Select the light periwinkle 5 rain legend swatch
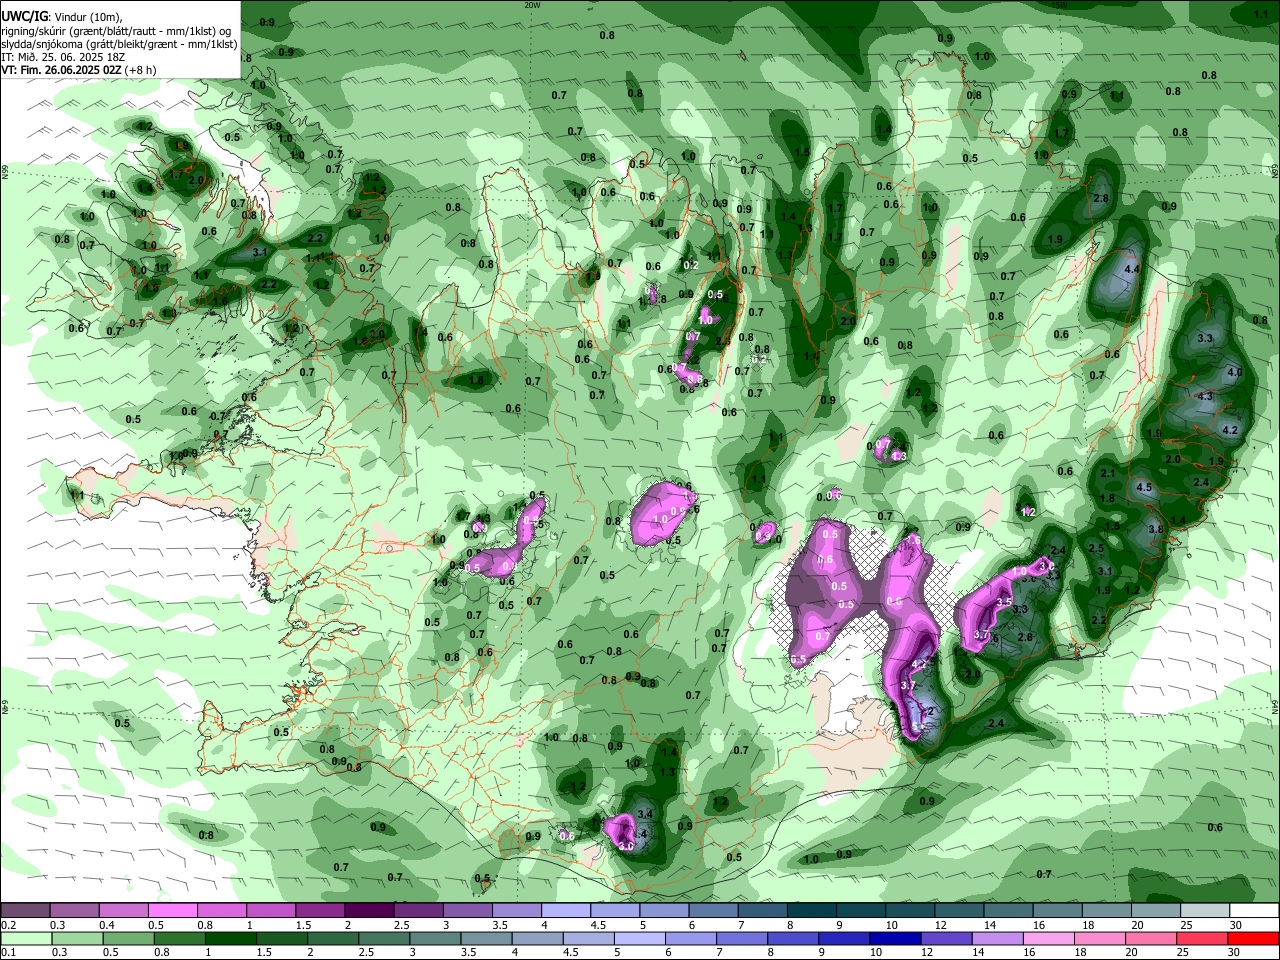Viewport: 1280px width, 960px height. pyautogui.click(x=640, y=938)
